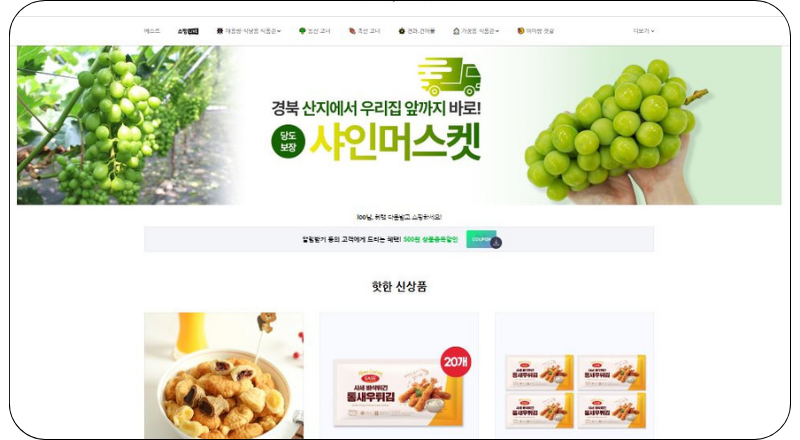
Task: Open the first text item in navigation bar
Action: tap(152, 31)
